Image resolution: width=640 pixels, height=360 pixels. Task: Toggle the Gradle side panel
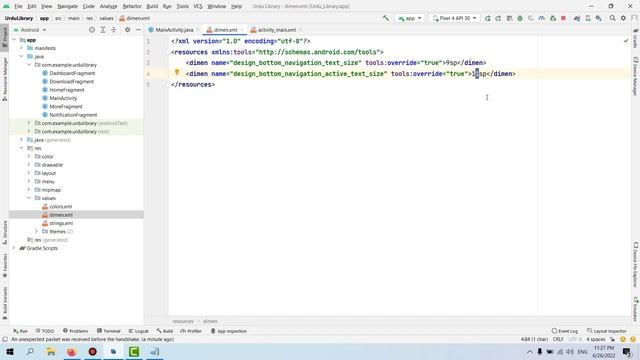point(636,39)
